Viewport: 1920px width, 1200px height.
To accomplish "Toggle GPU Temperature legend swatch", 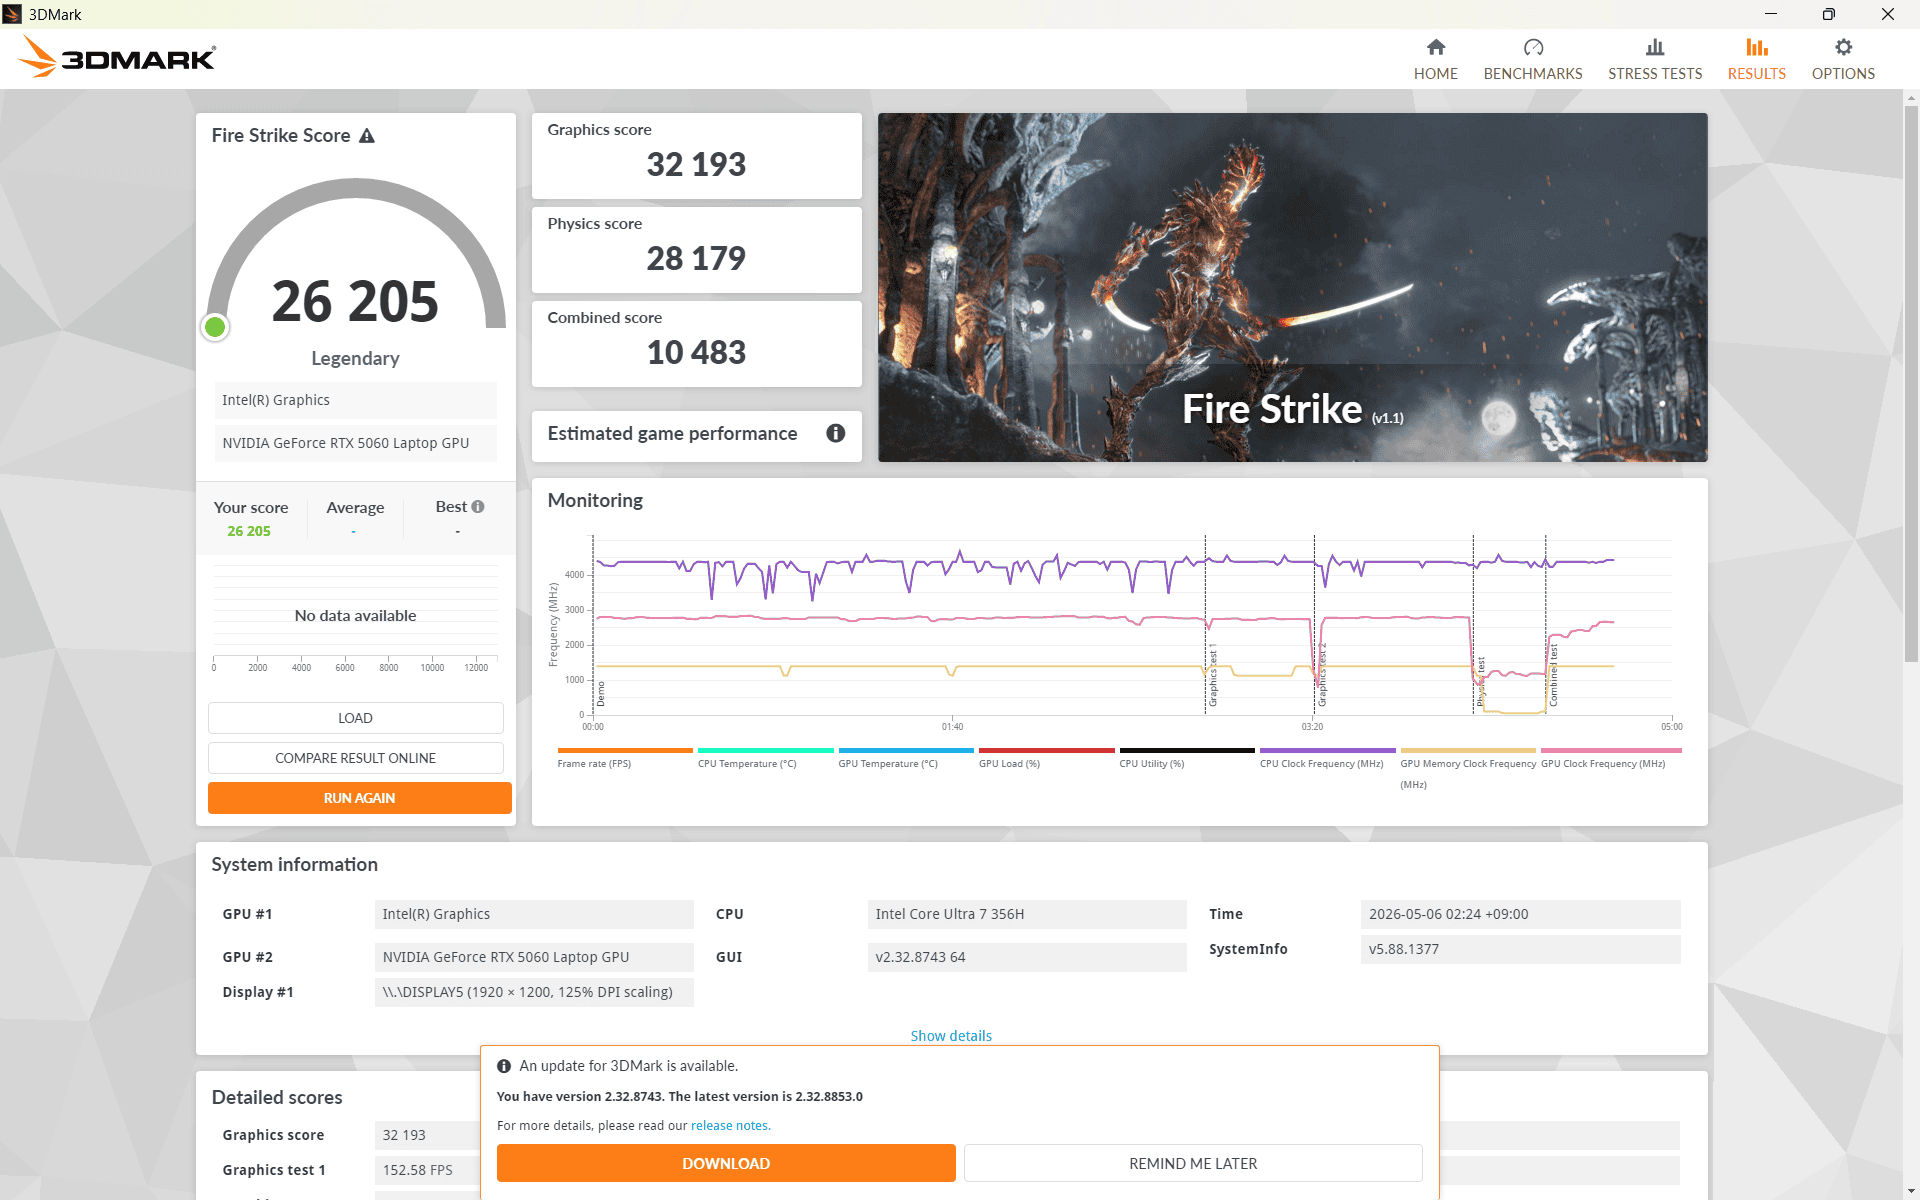I will coord(906,750).
